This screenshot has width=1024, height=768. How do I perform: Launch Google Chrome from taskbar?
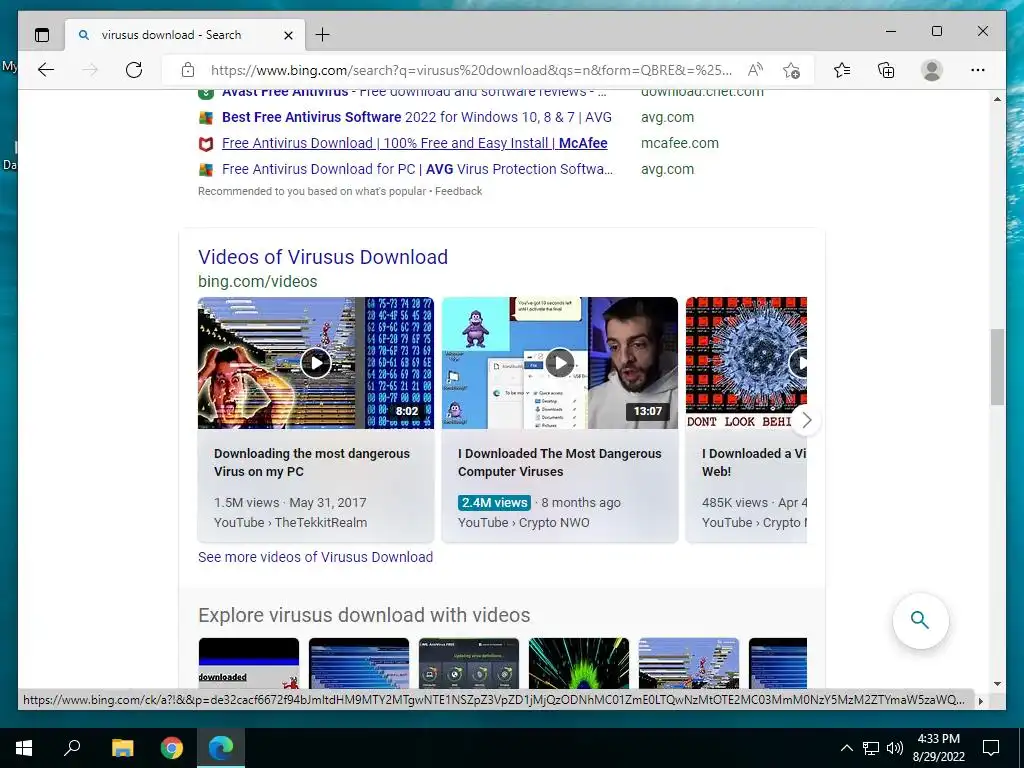click(x=172, y=748)
